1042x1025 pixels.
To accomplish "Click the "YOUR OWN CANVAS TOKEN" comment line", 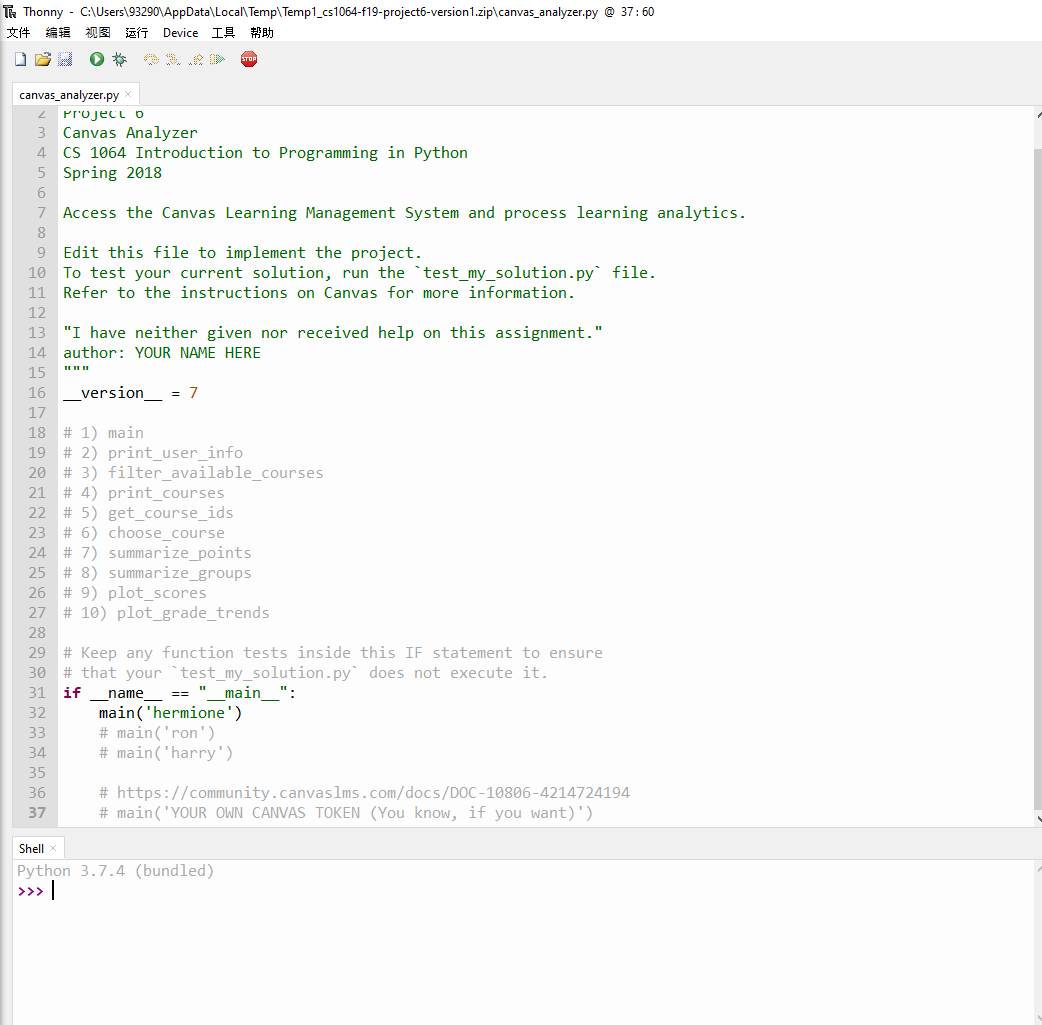I will pyautogui.click(x=346, y=813).
